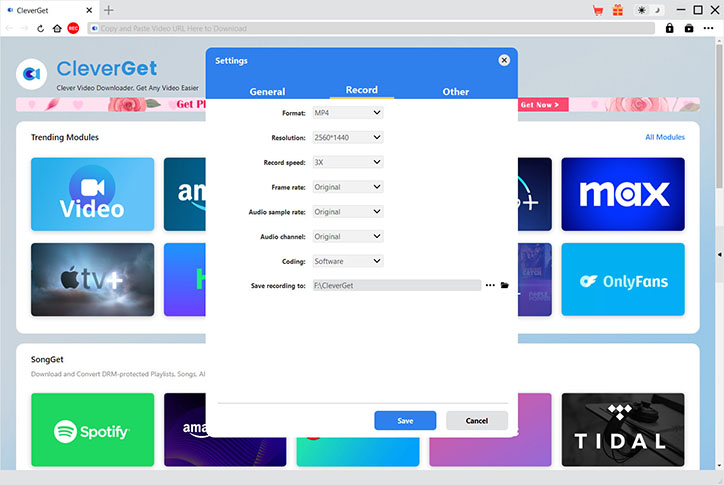Close the Settings dialog with X
This screenshot has height=485, width=724.
[x=504, y=60]
